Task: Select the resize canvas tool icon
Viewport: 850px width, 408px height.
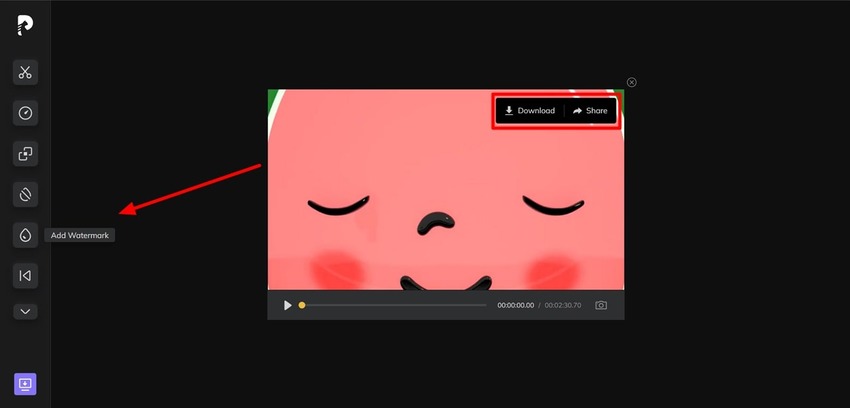Action: tap(26, 154)
